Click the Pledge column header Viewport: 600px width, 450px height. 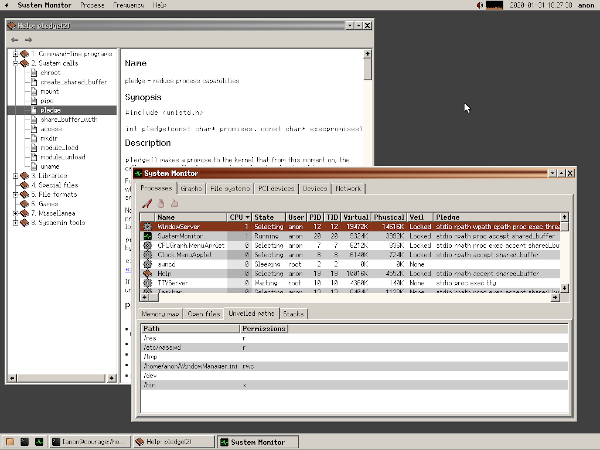(497, 217)
